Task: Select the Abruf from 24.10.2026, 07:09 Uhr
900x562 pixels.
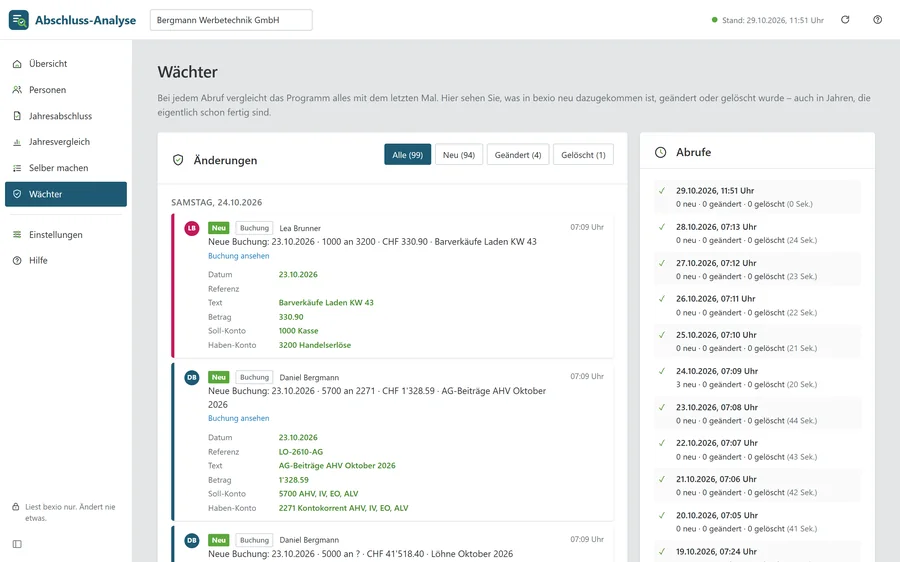Action: click(x=757, y=377)
